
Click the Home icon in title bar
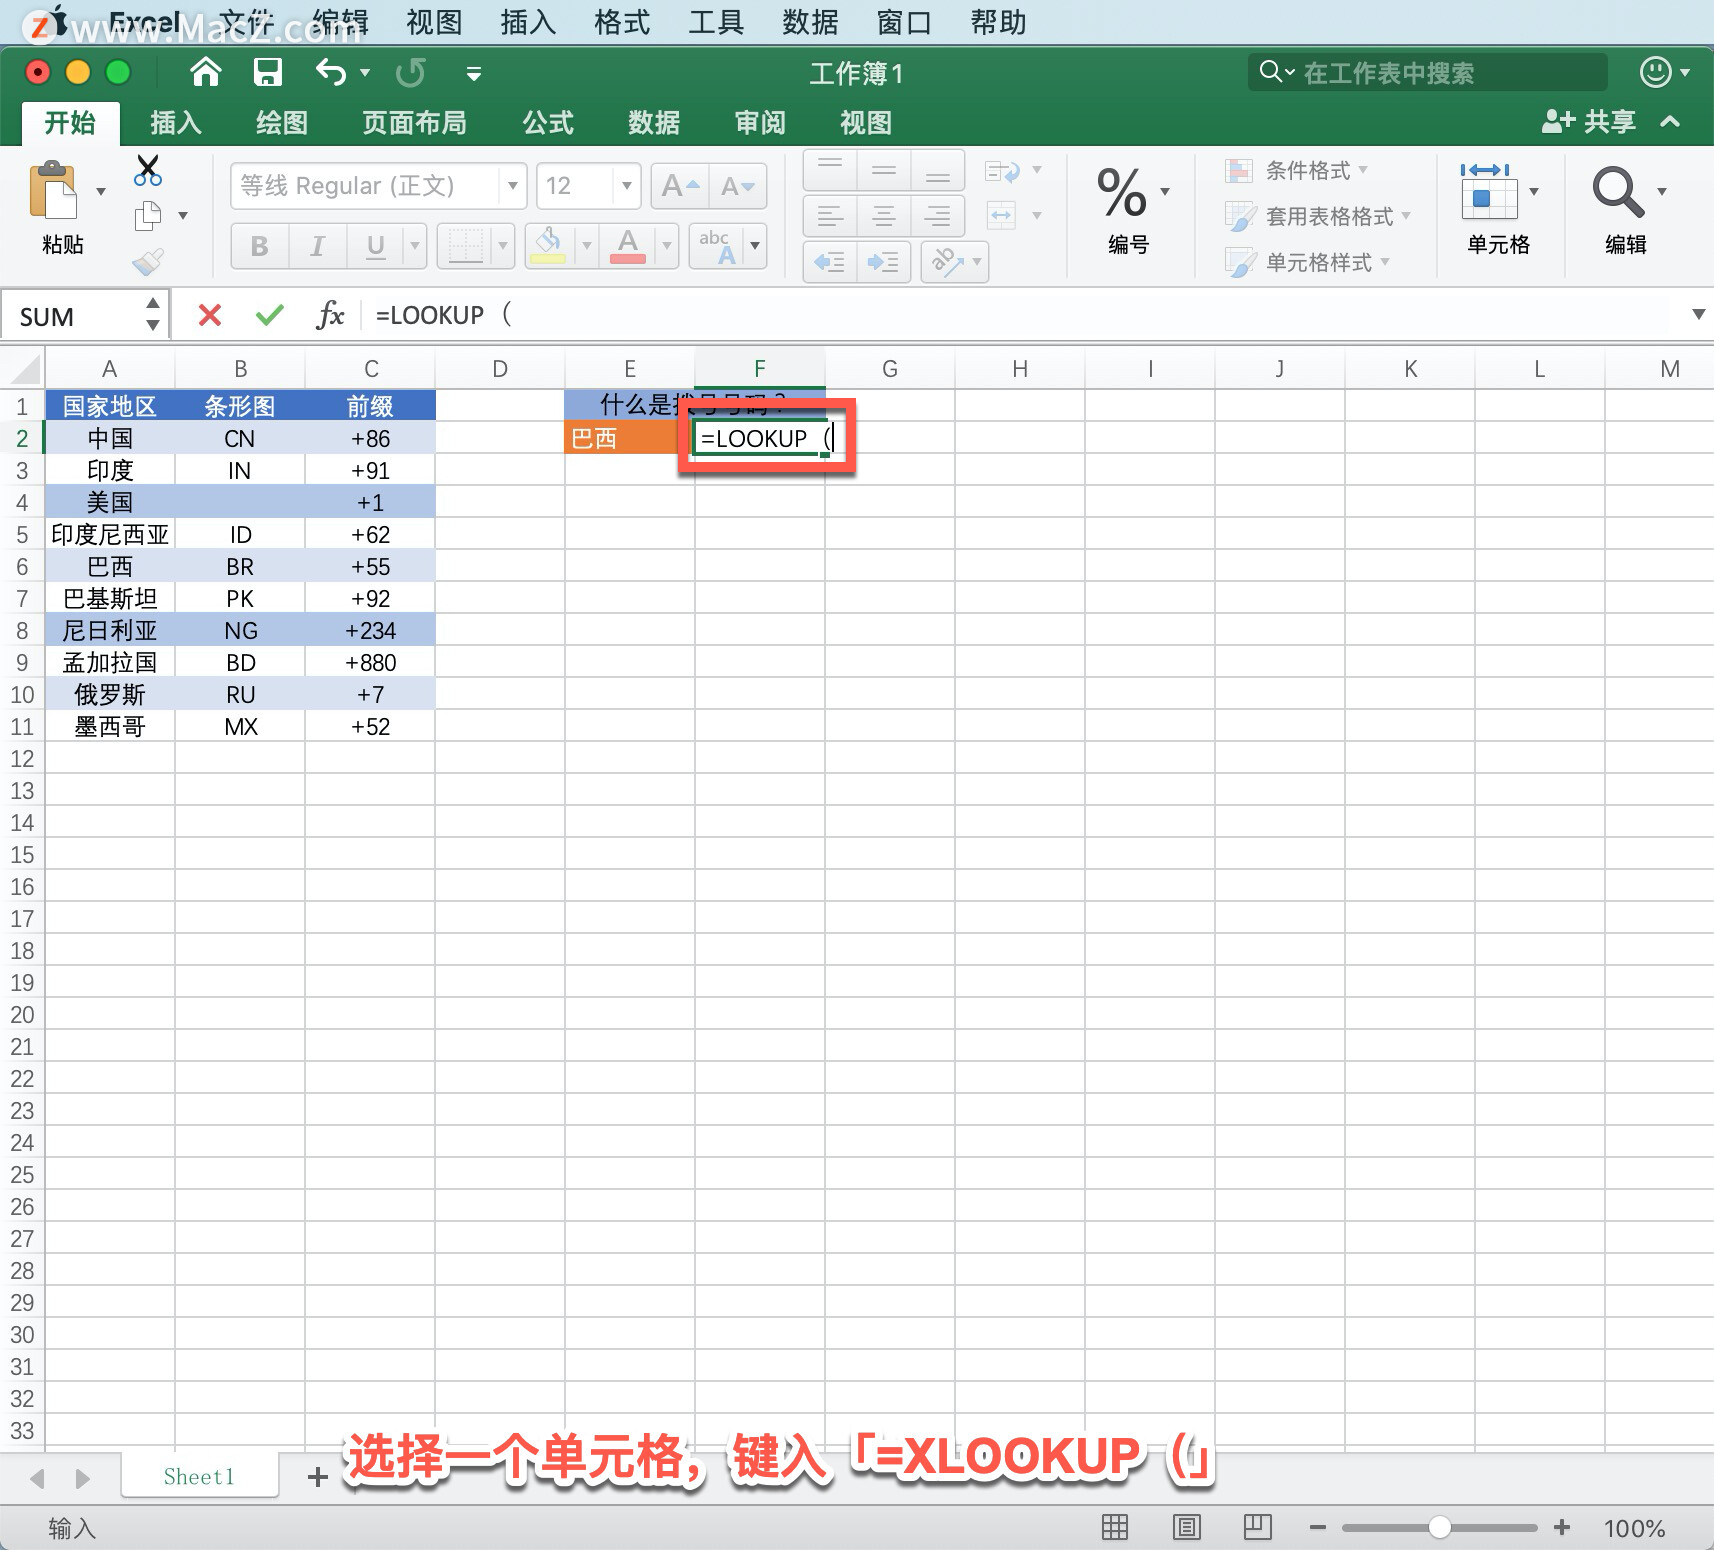[206, 72]
